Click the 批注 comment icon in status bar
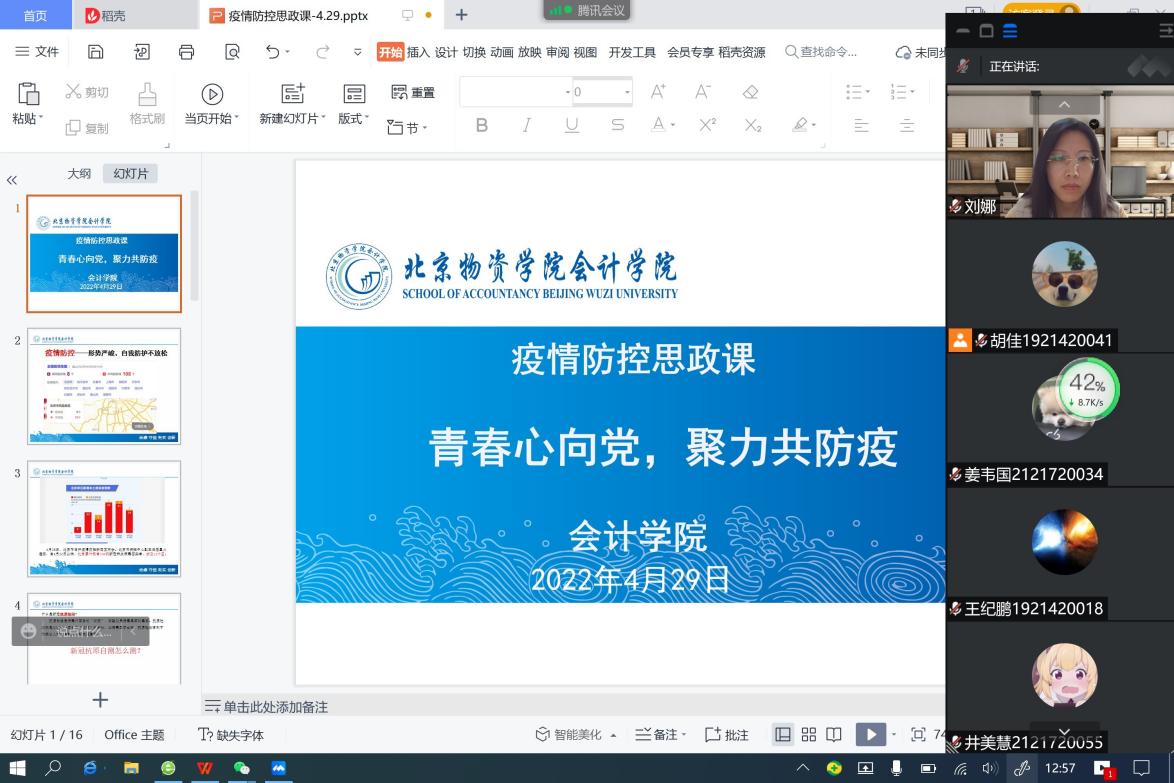 point(727,735)
